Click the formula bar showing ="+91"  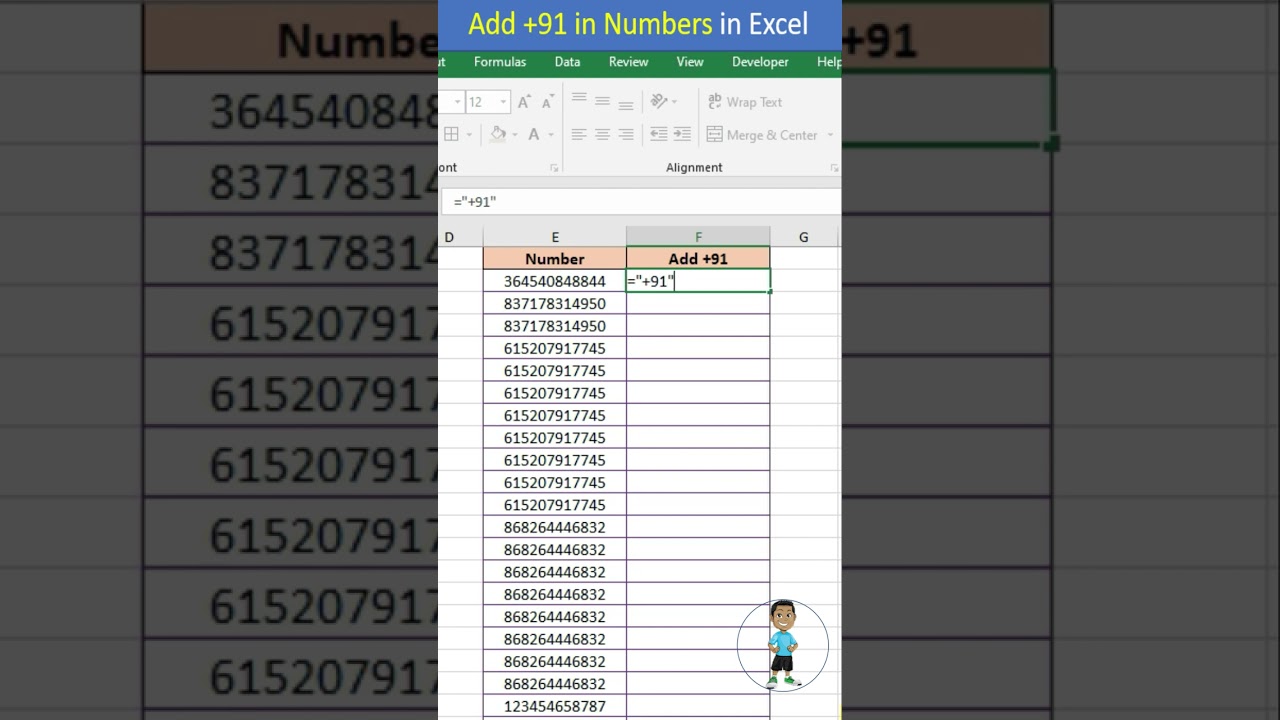(x=640, y=202)
